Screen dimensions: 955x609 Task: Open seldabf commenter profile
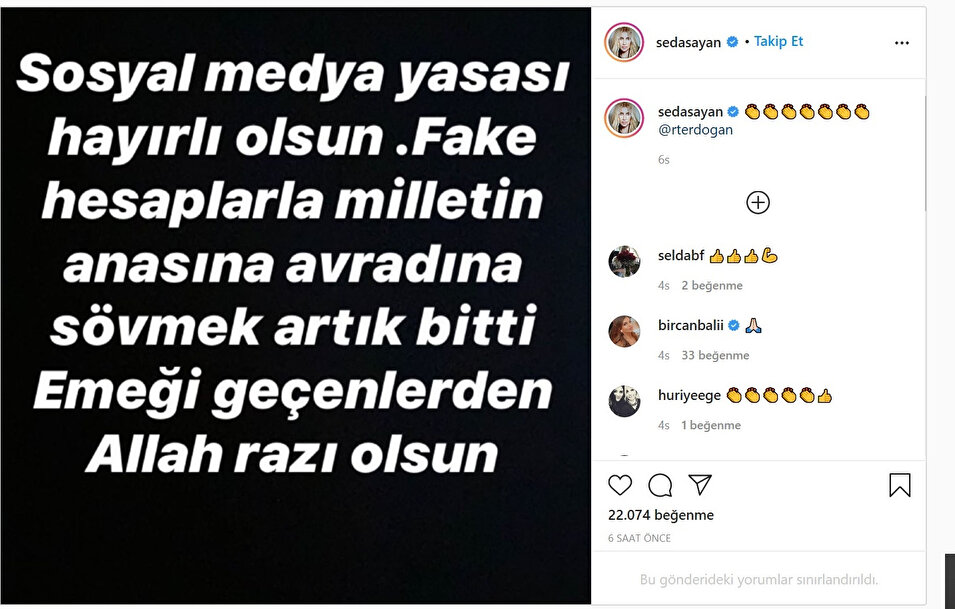click(681, 256)
